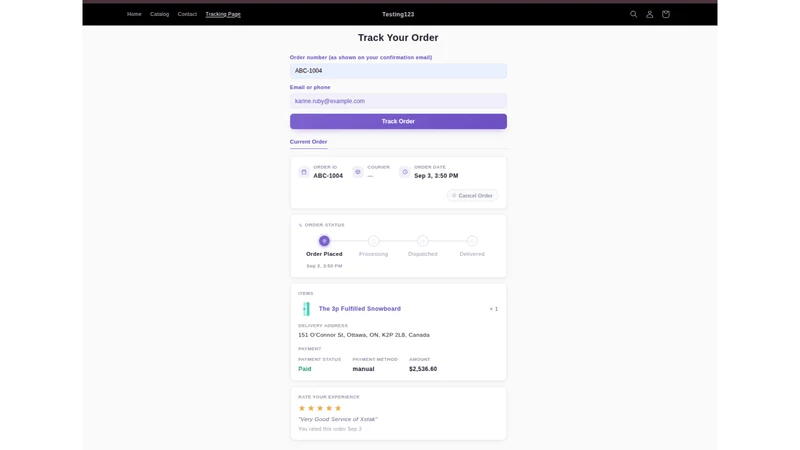Open the search icon in header
This screenshot has width=800, height=450.
tap(633, 14)
